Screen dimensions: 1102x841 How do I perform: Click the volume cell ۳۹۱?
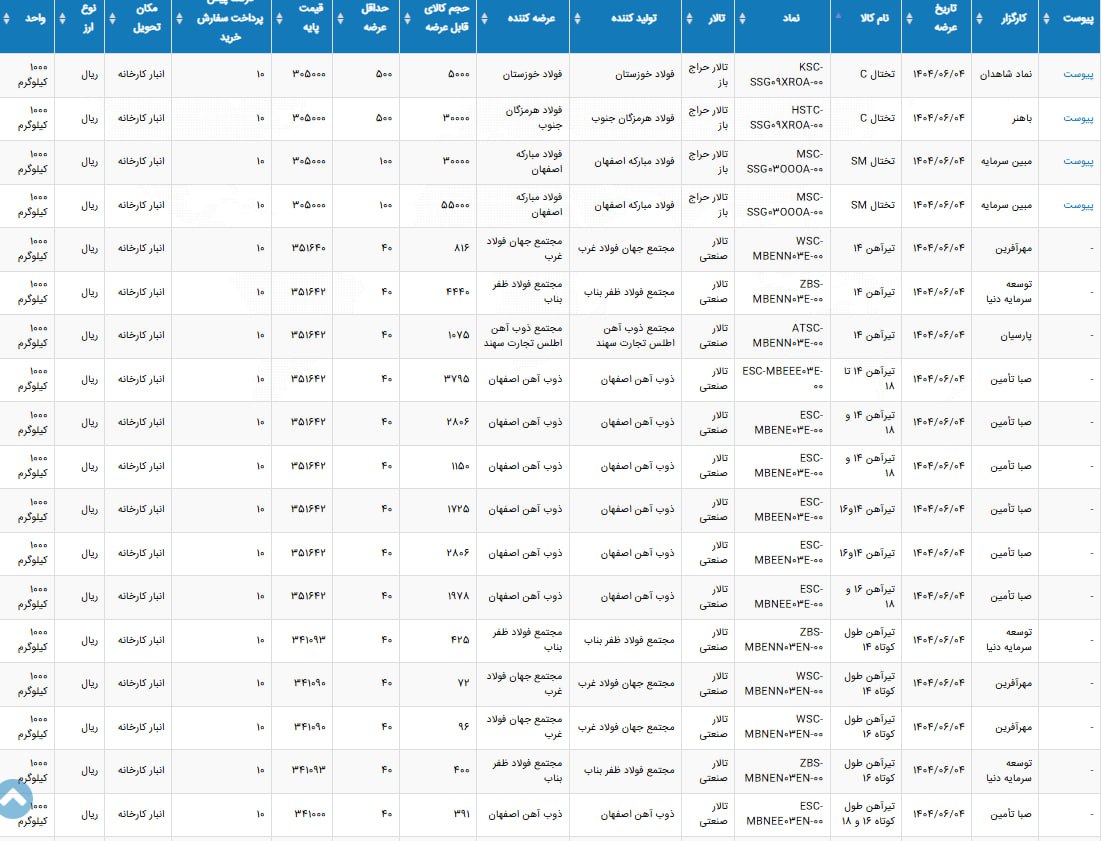462,814
